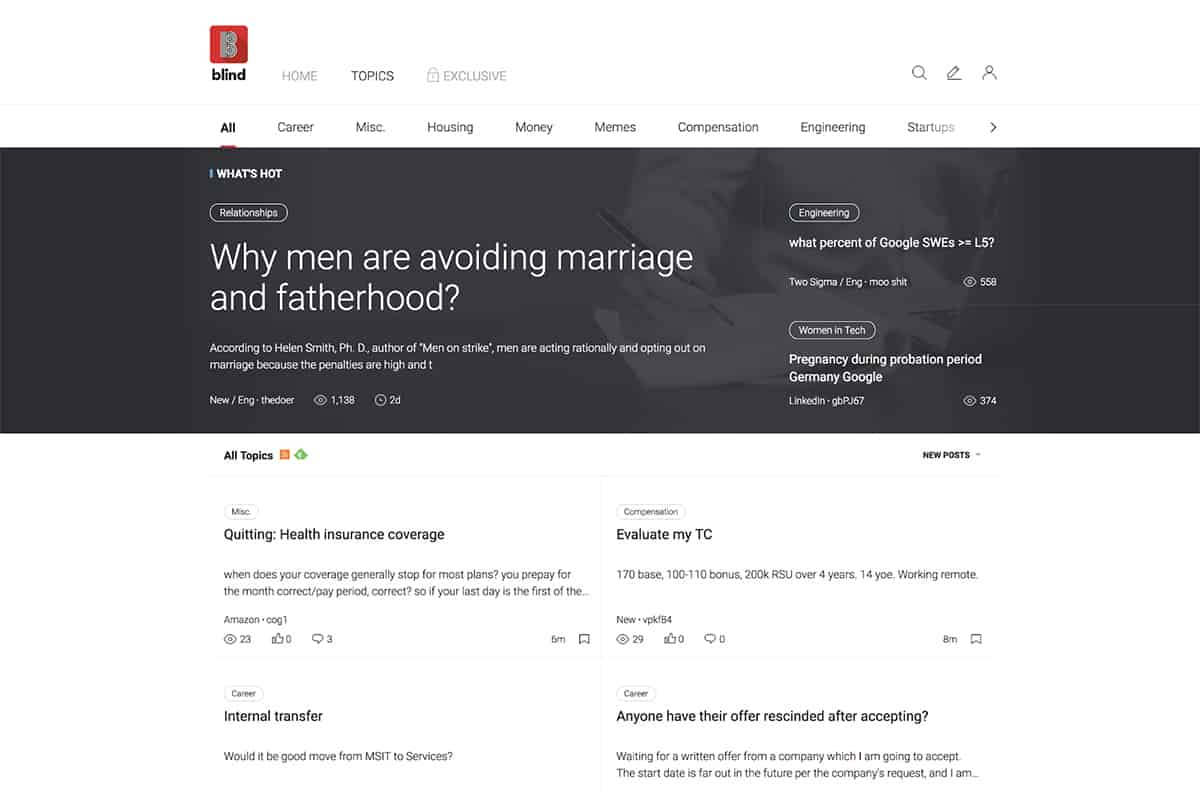This screenshot has width=1200, height=792.
Task: Open comments on Health insurance coverage post
Action: 318,639
